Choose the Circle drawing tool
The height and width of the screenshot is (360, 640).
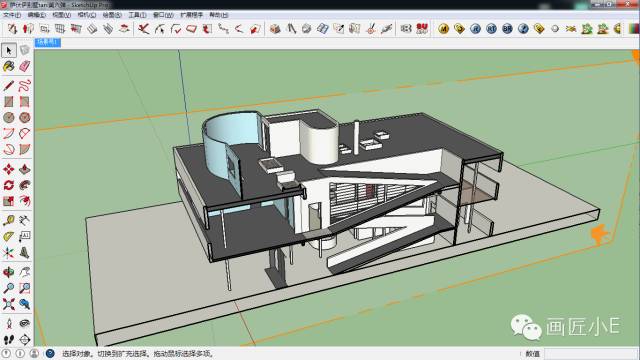click(9, 118)
